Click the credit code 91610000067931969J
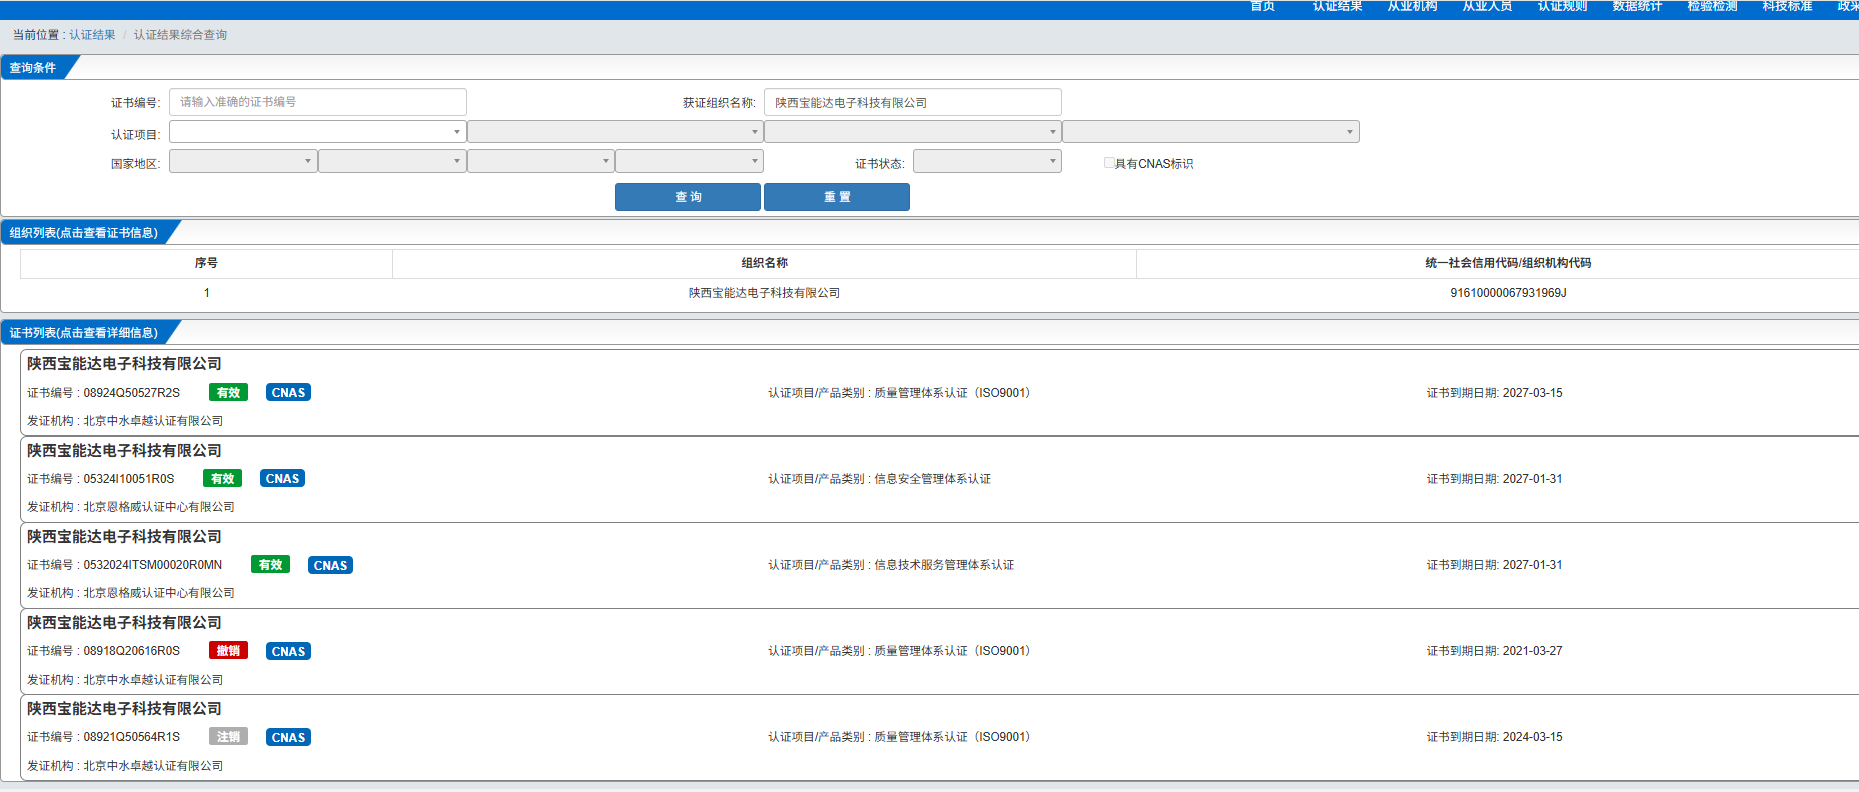1859x792 pixels. 1508,293
